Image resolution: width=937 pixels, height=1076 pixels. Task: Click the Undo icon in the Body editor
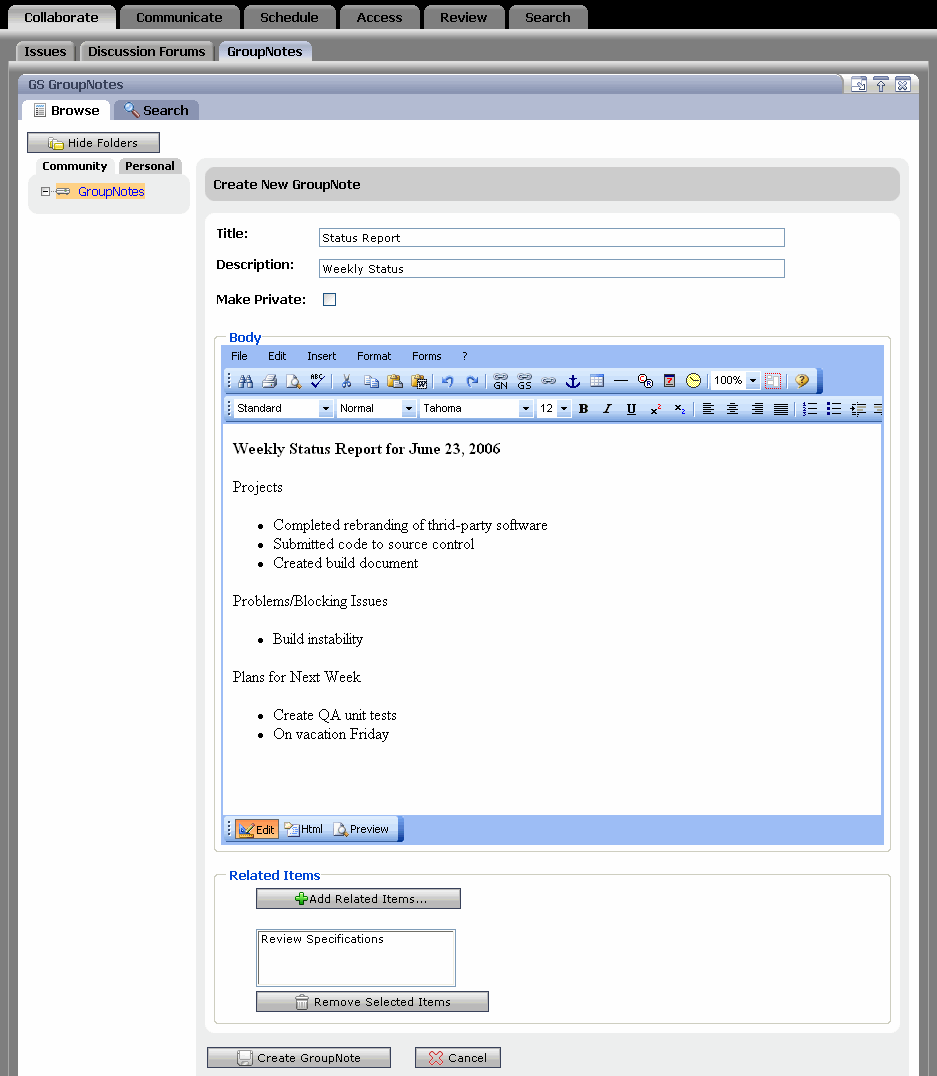click(x=449, y=381)
